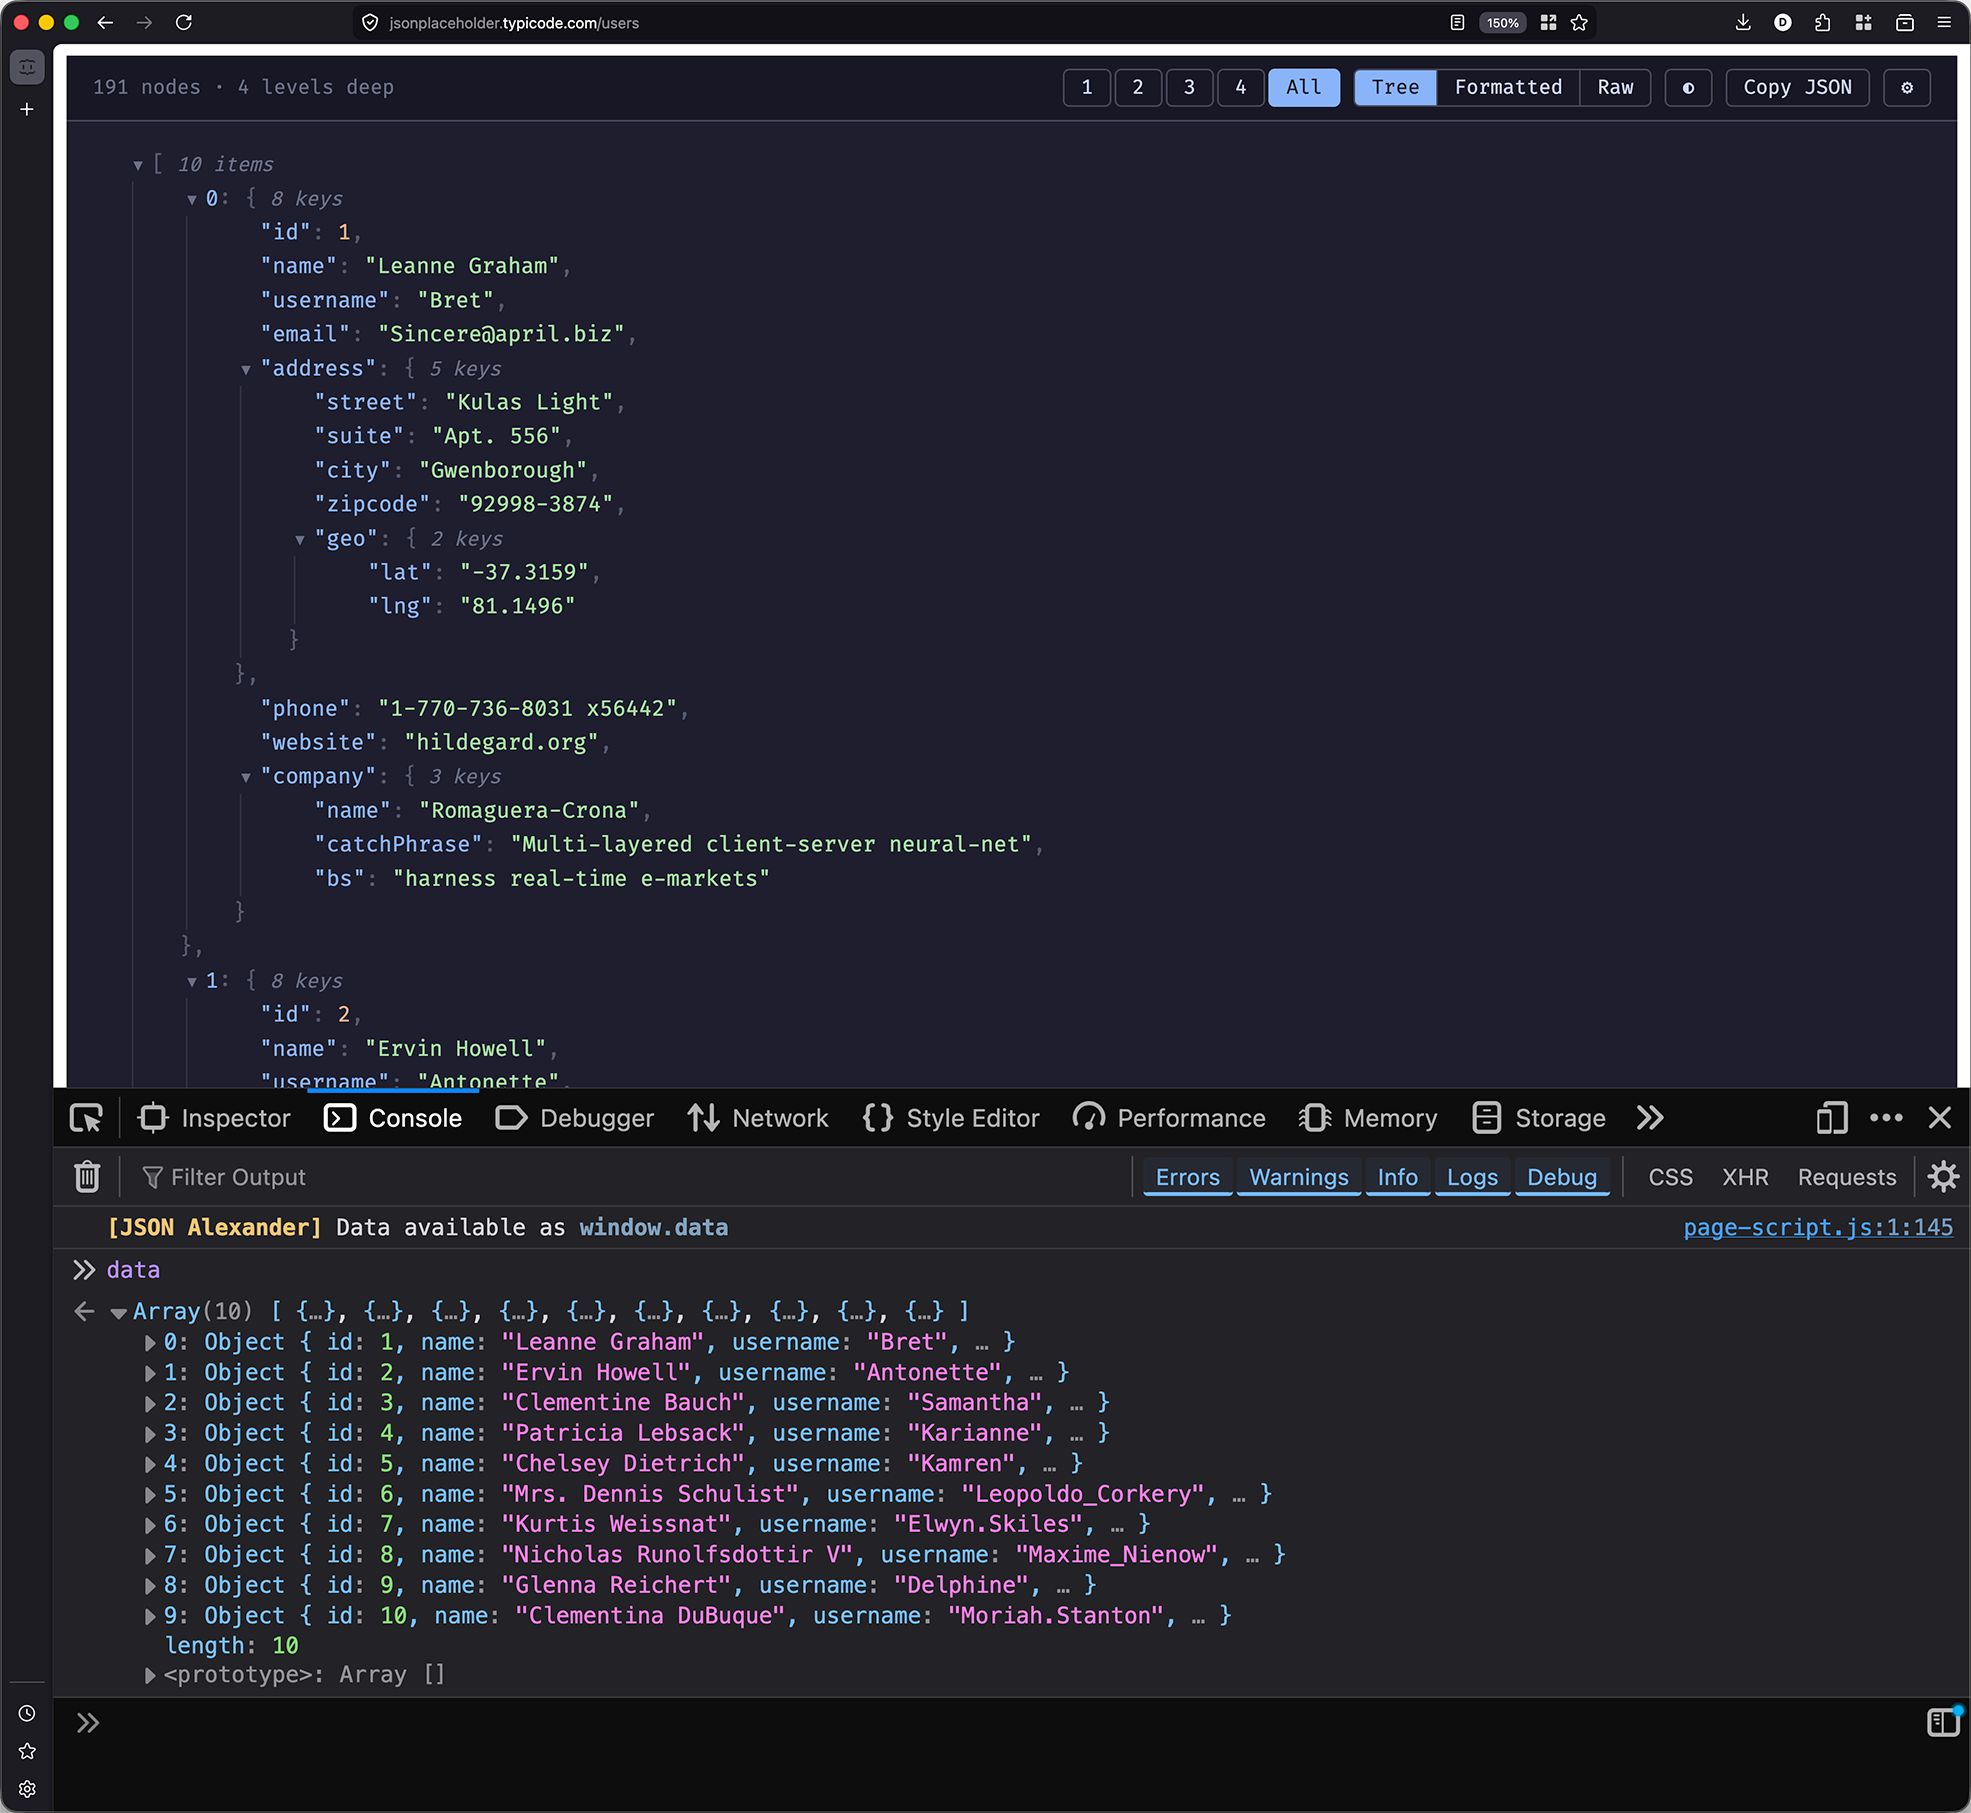Open the browser hamburger menu

click(x=1944, y=22)
